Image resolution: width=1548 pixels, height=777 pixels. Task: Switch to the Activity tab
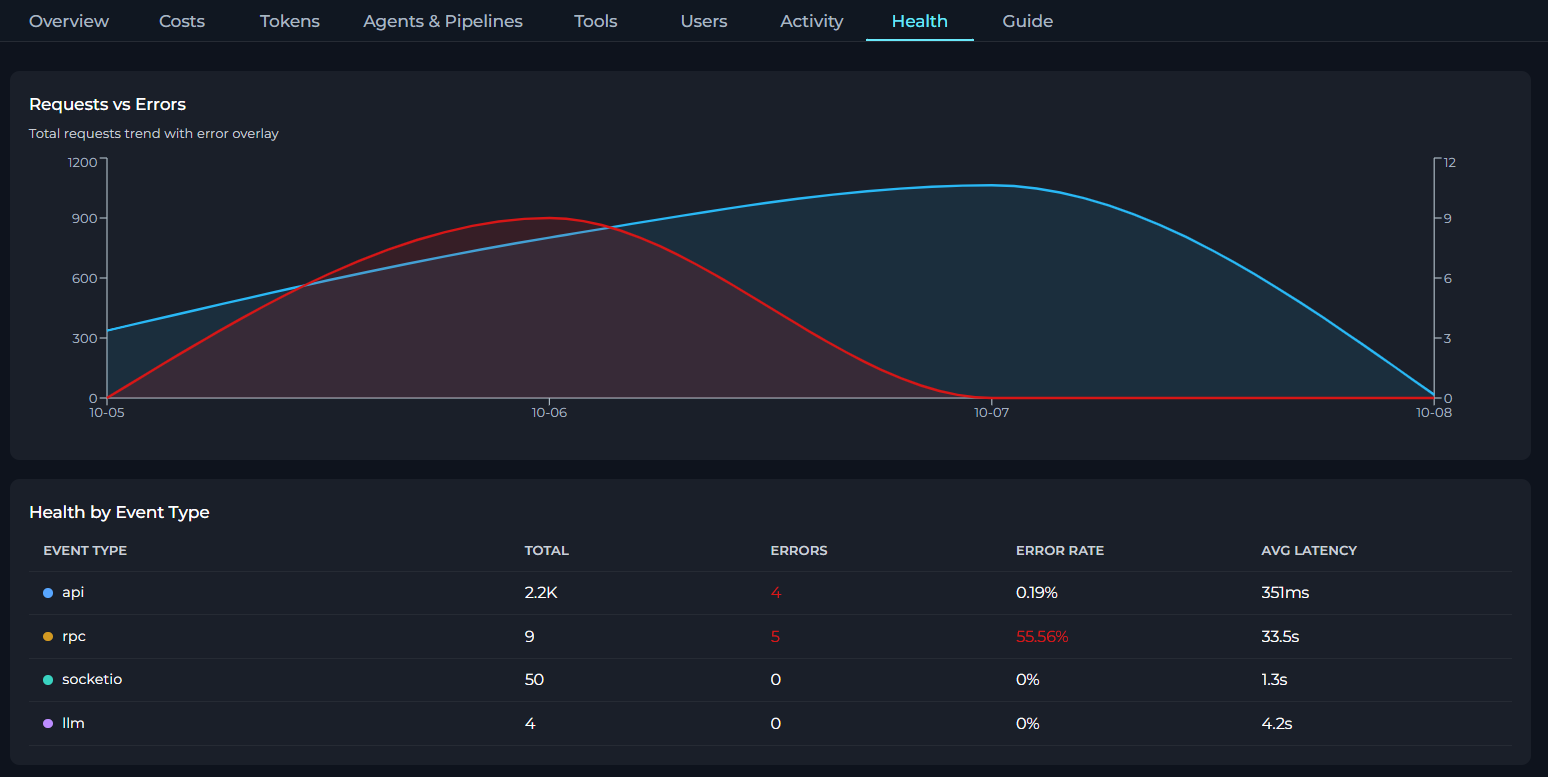(812, 21)
